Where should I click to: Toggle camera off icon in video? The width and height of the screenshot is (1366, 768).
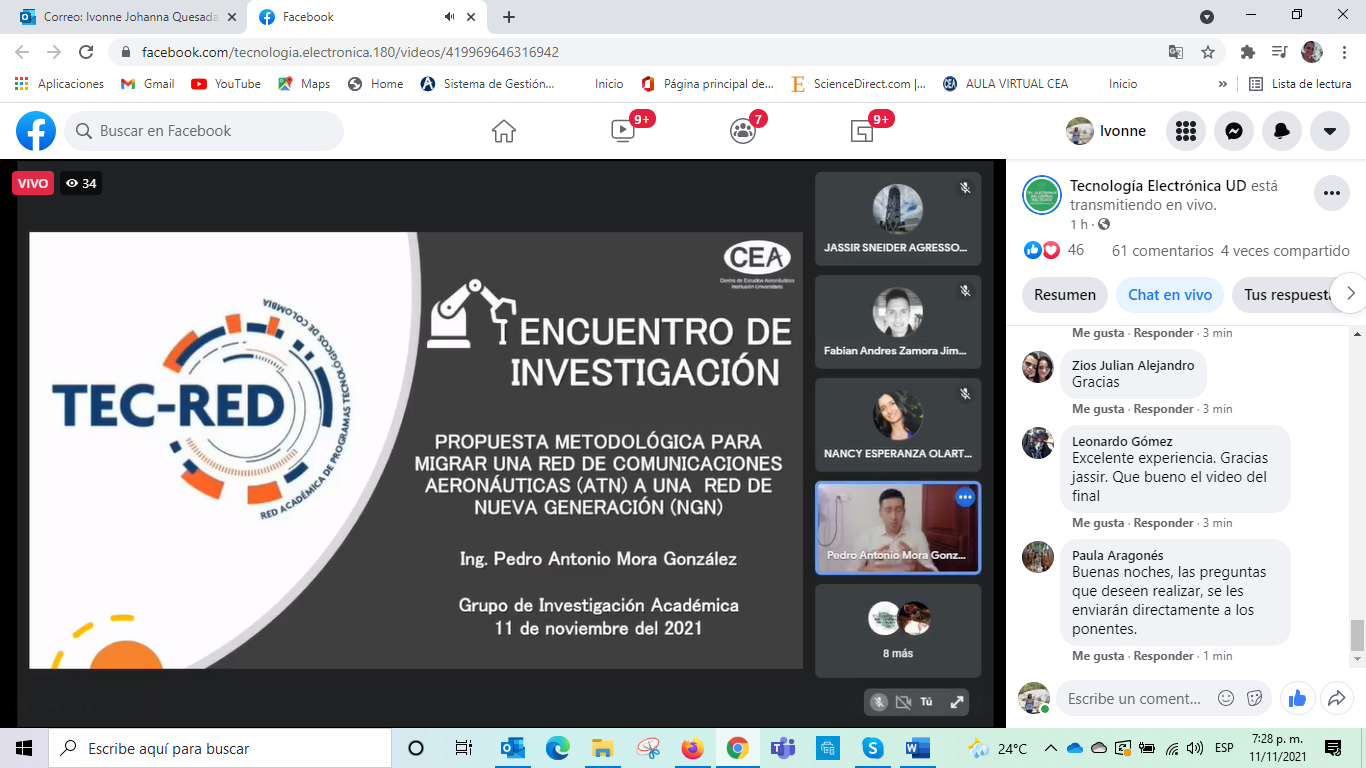903,702
